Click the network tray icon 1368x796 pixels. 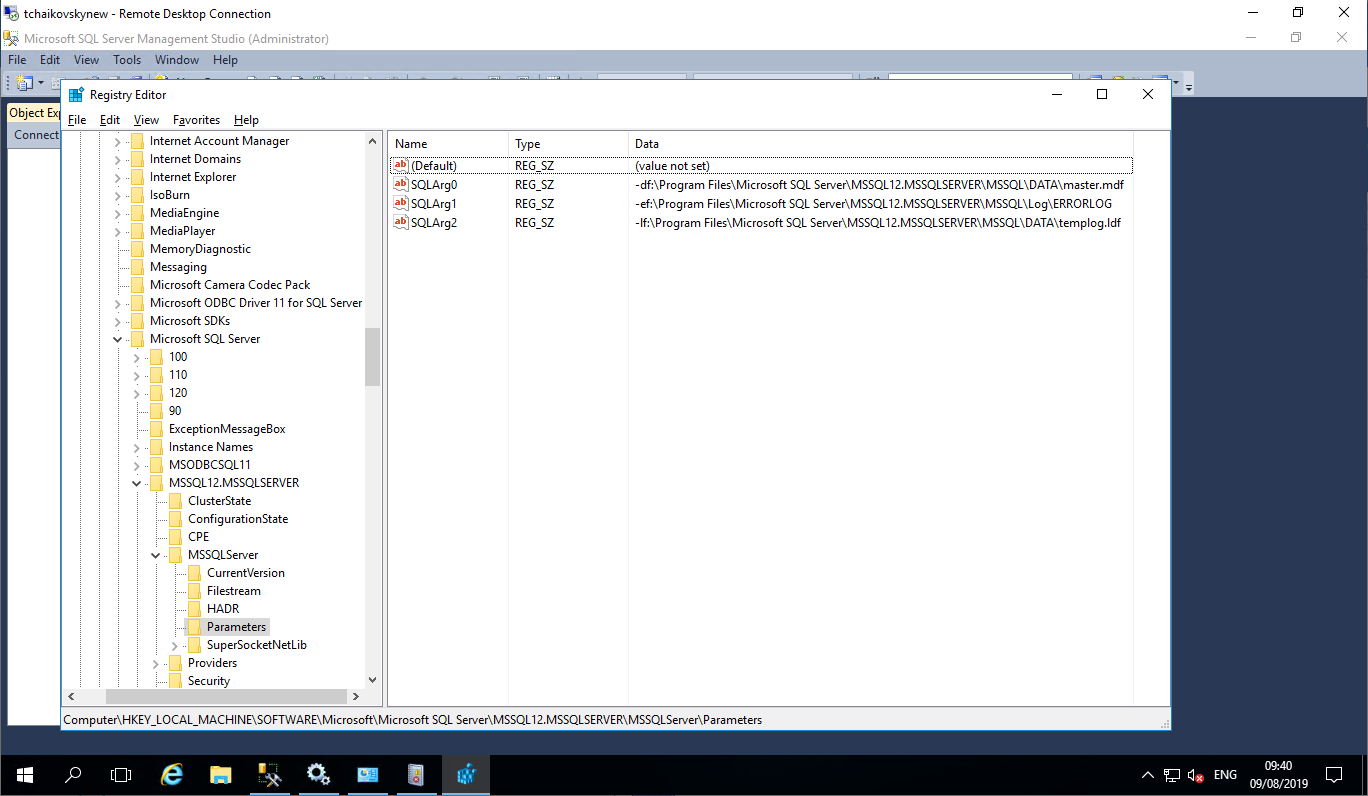point(1172,775)
